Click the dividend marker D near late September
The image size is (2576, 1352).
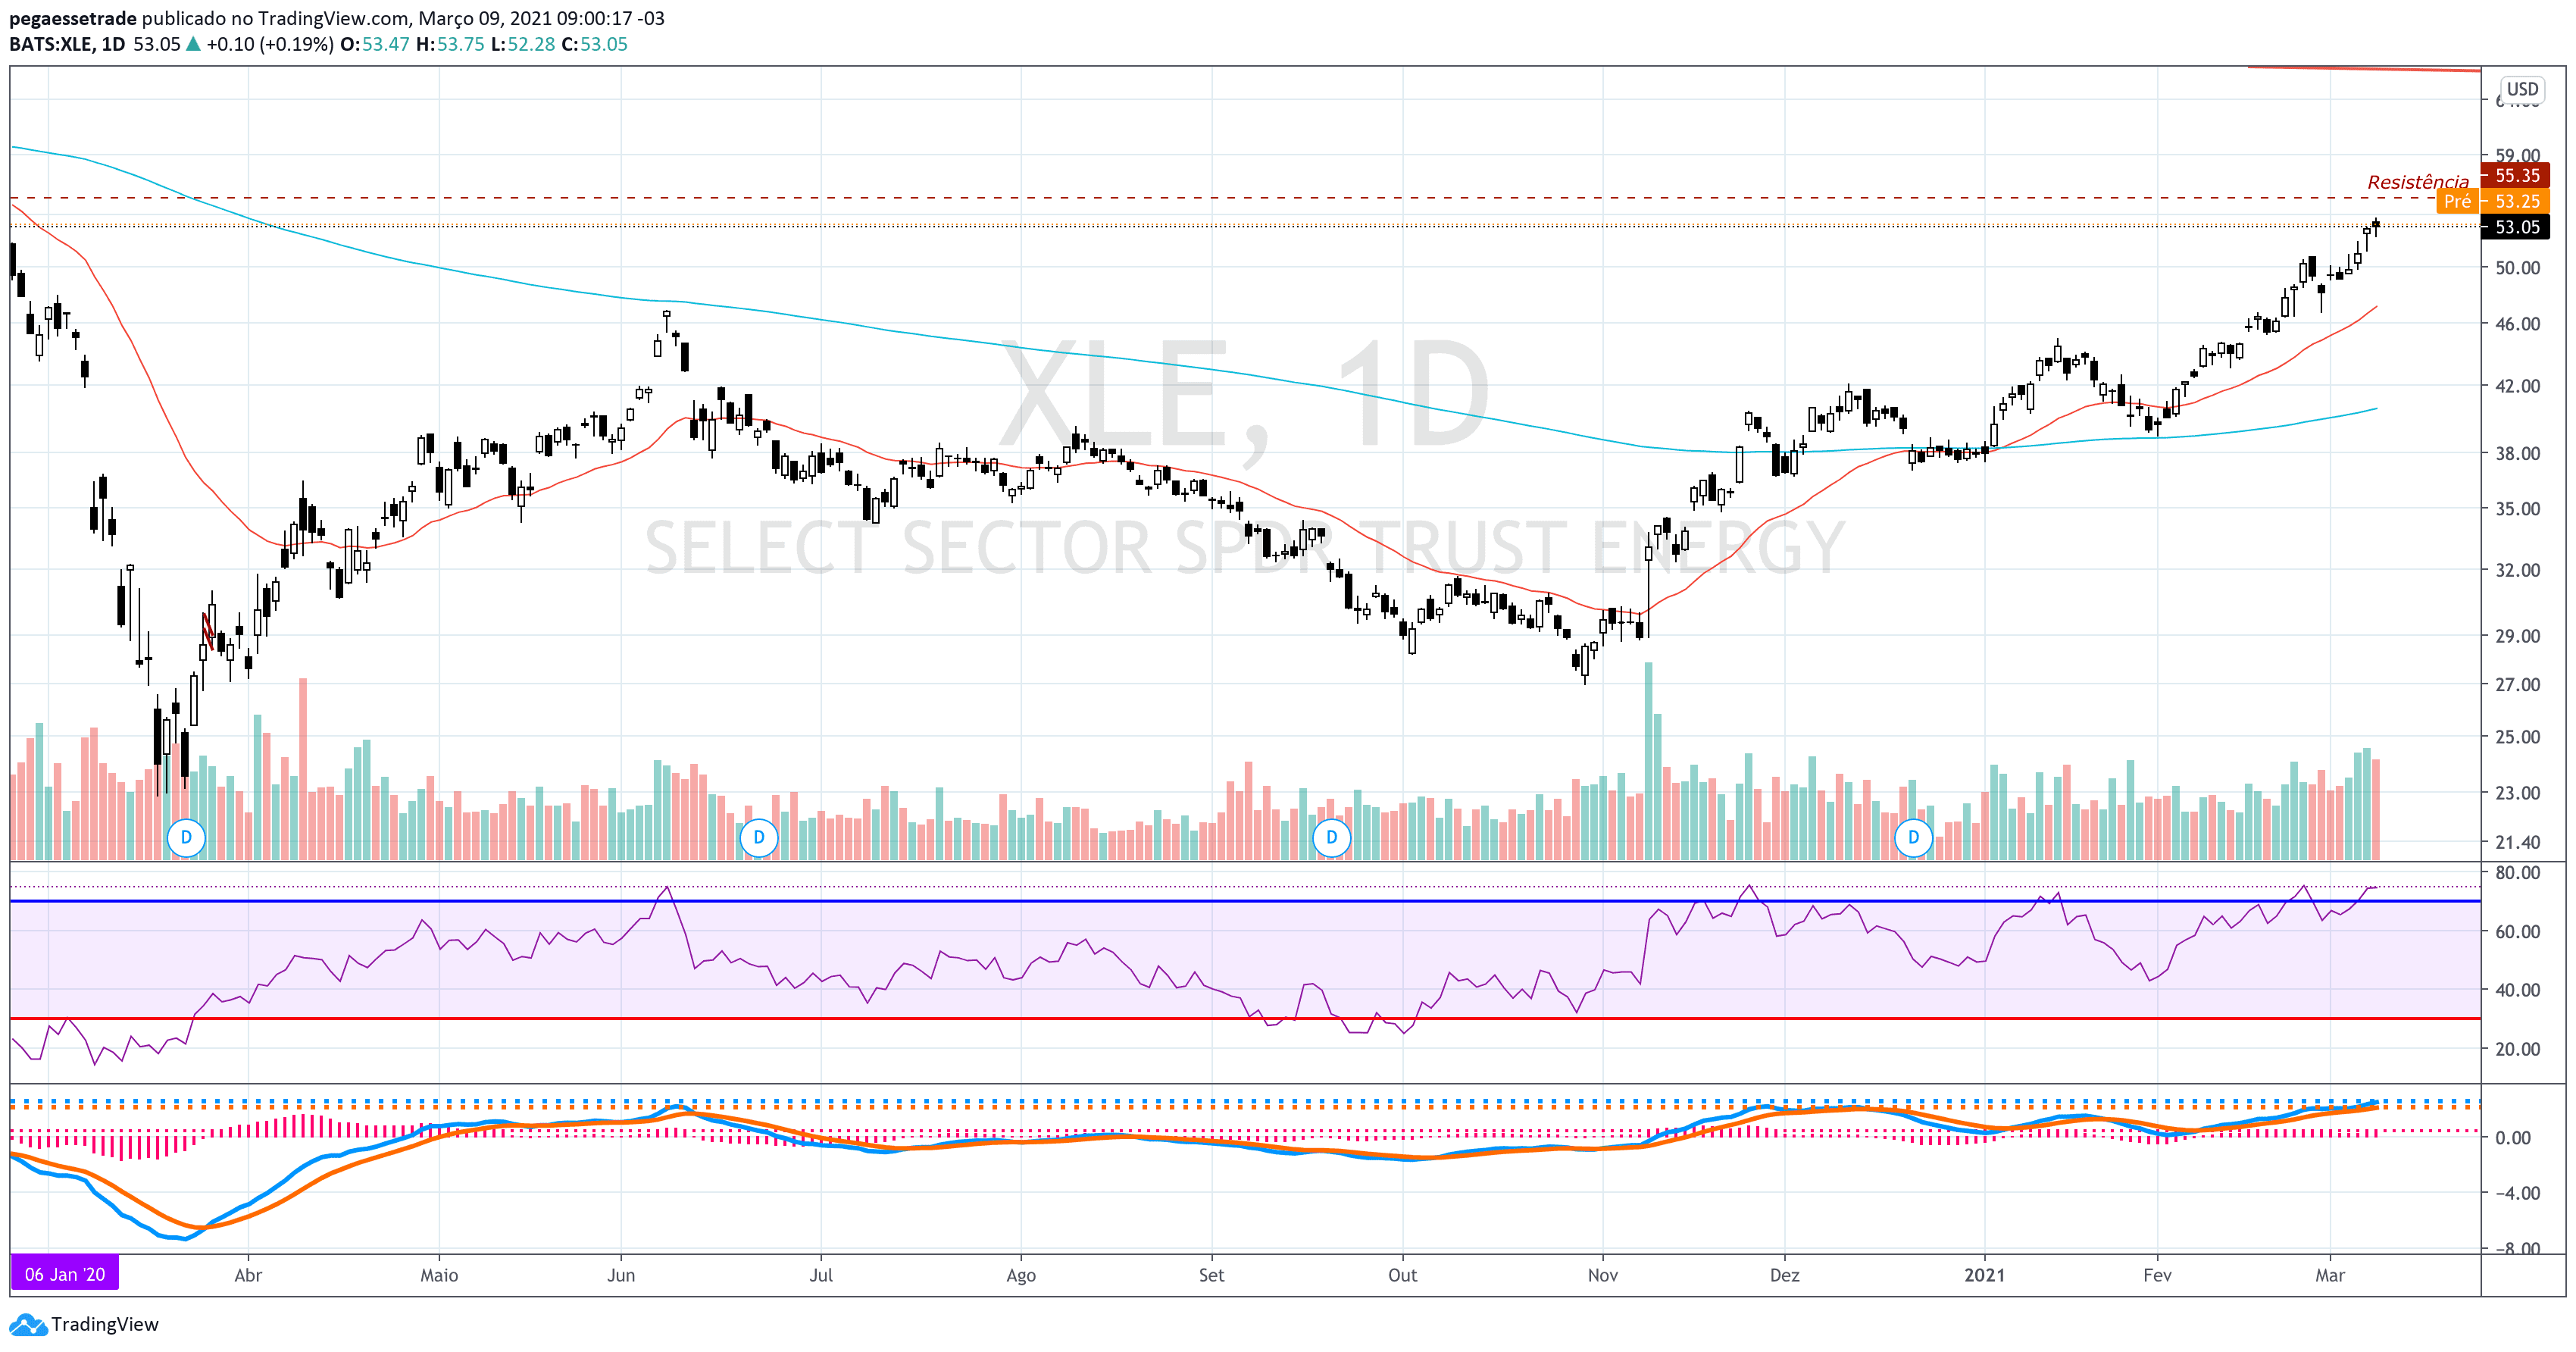click(1331, 837)
